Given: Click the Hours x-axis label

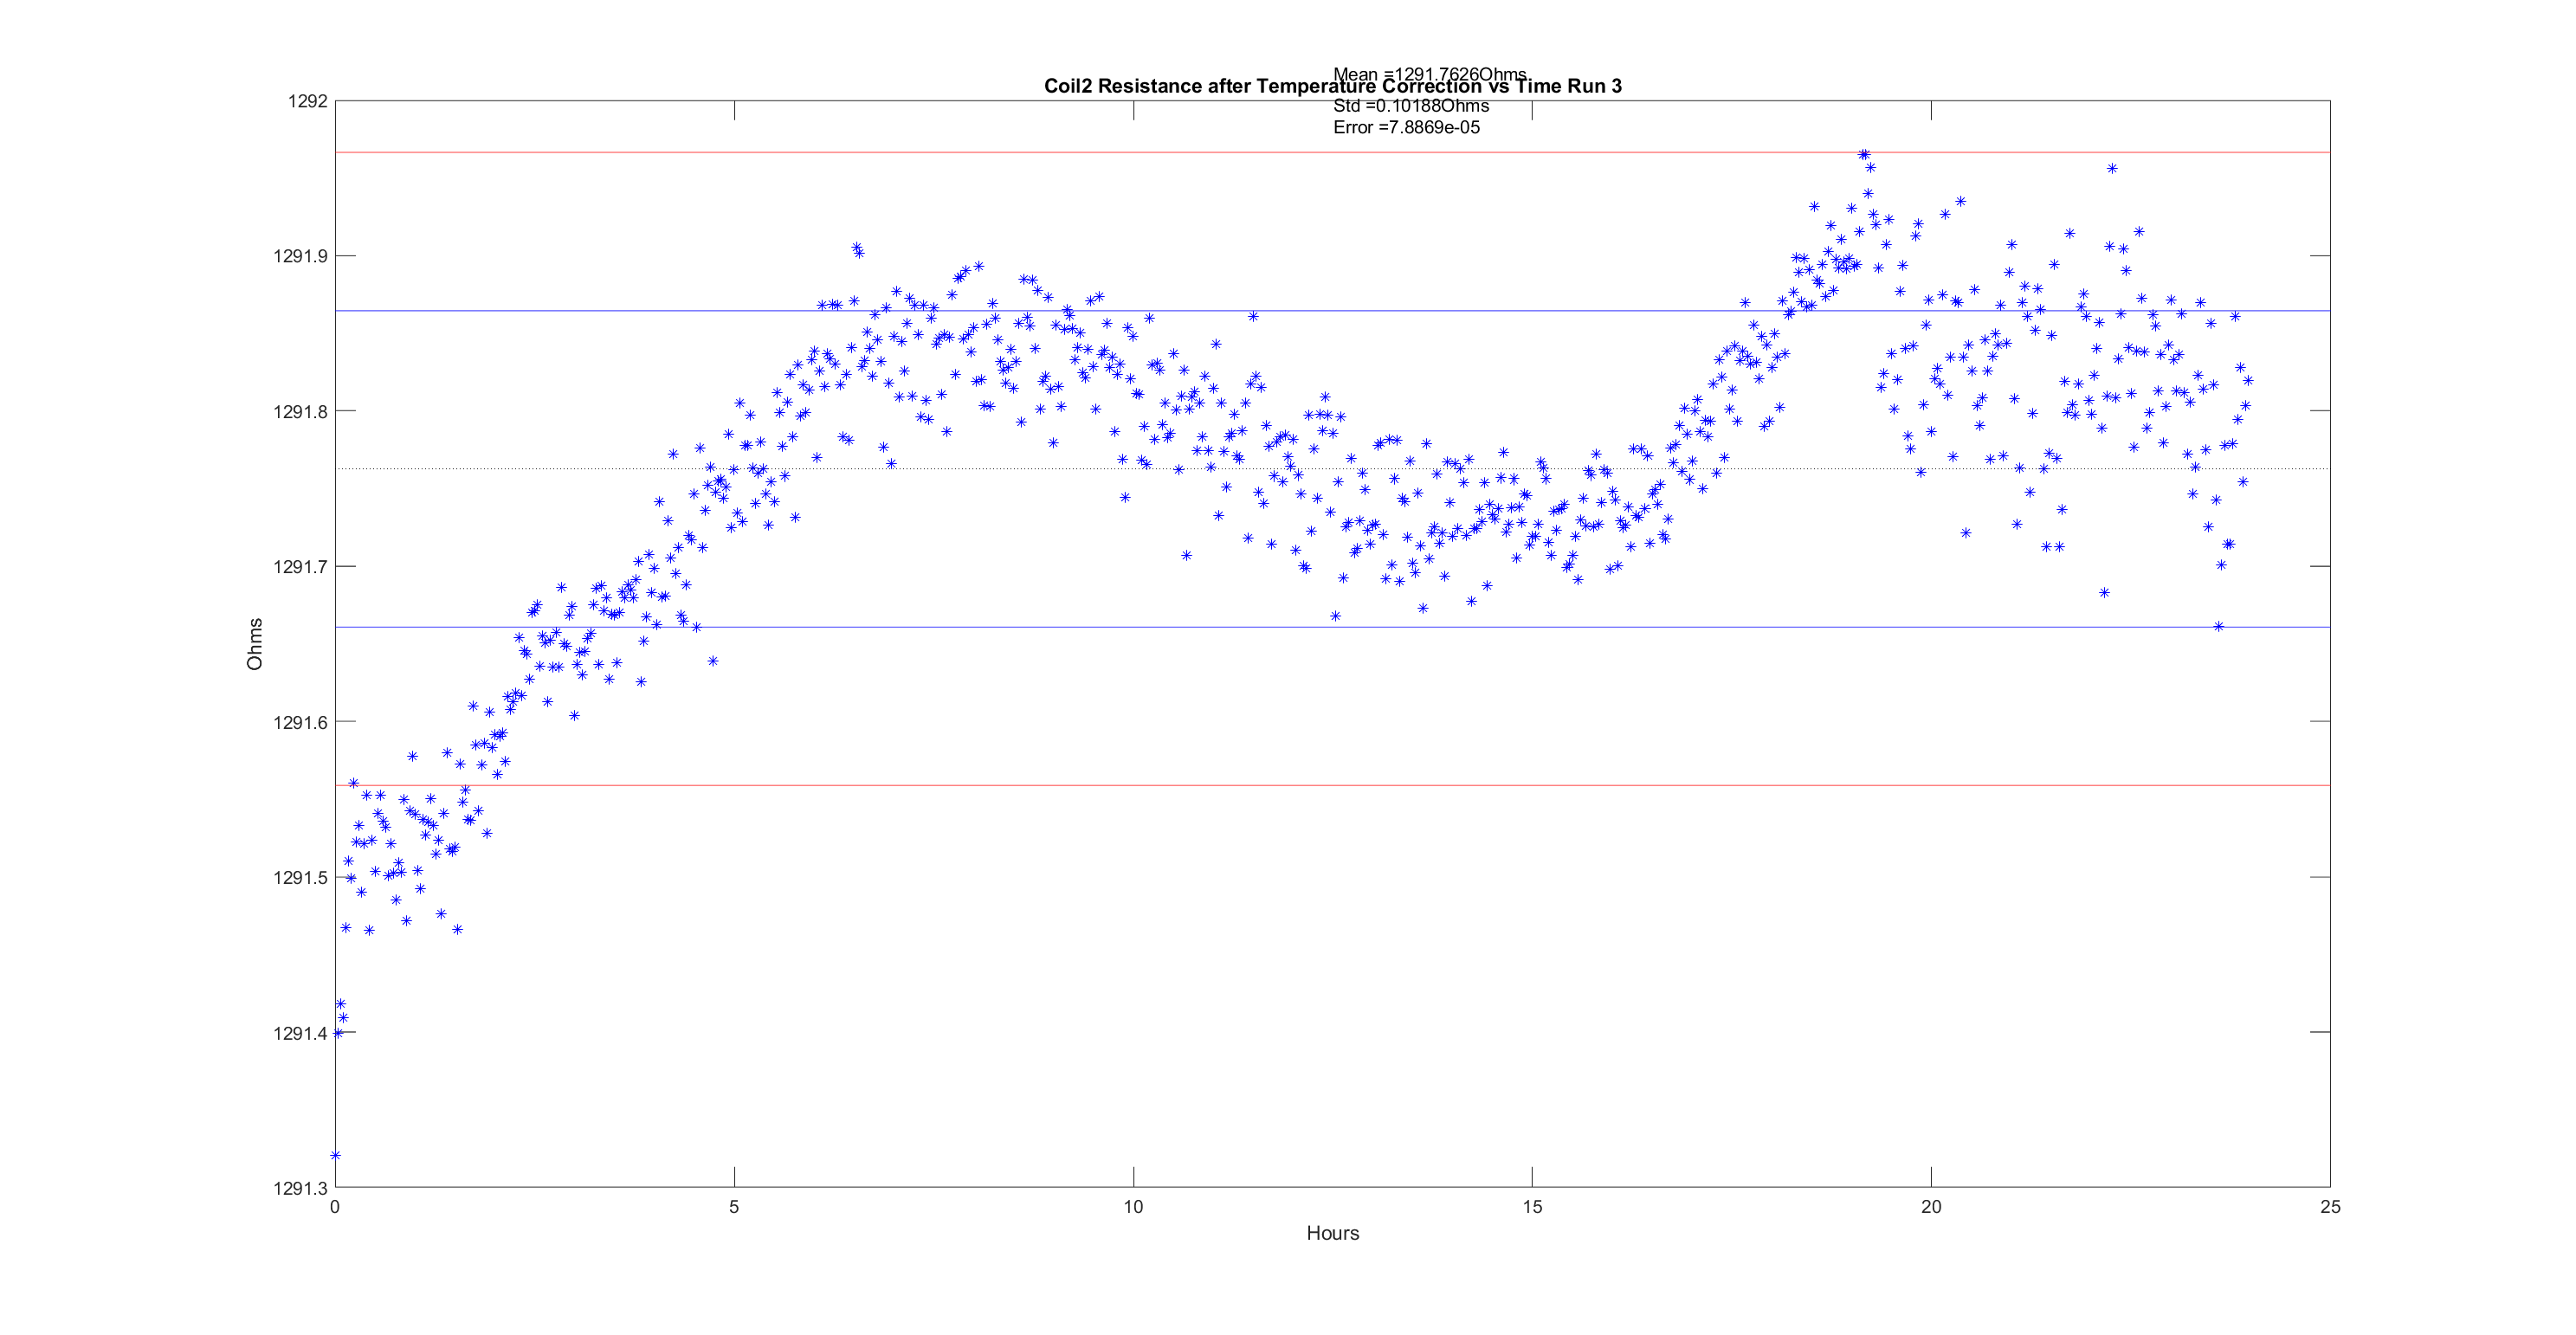Looking at the screenshot, I should (x=1332, y=1233).
